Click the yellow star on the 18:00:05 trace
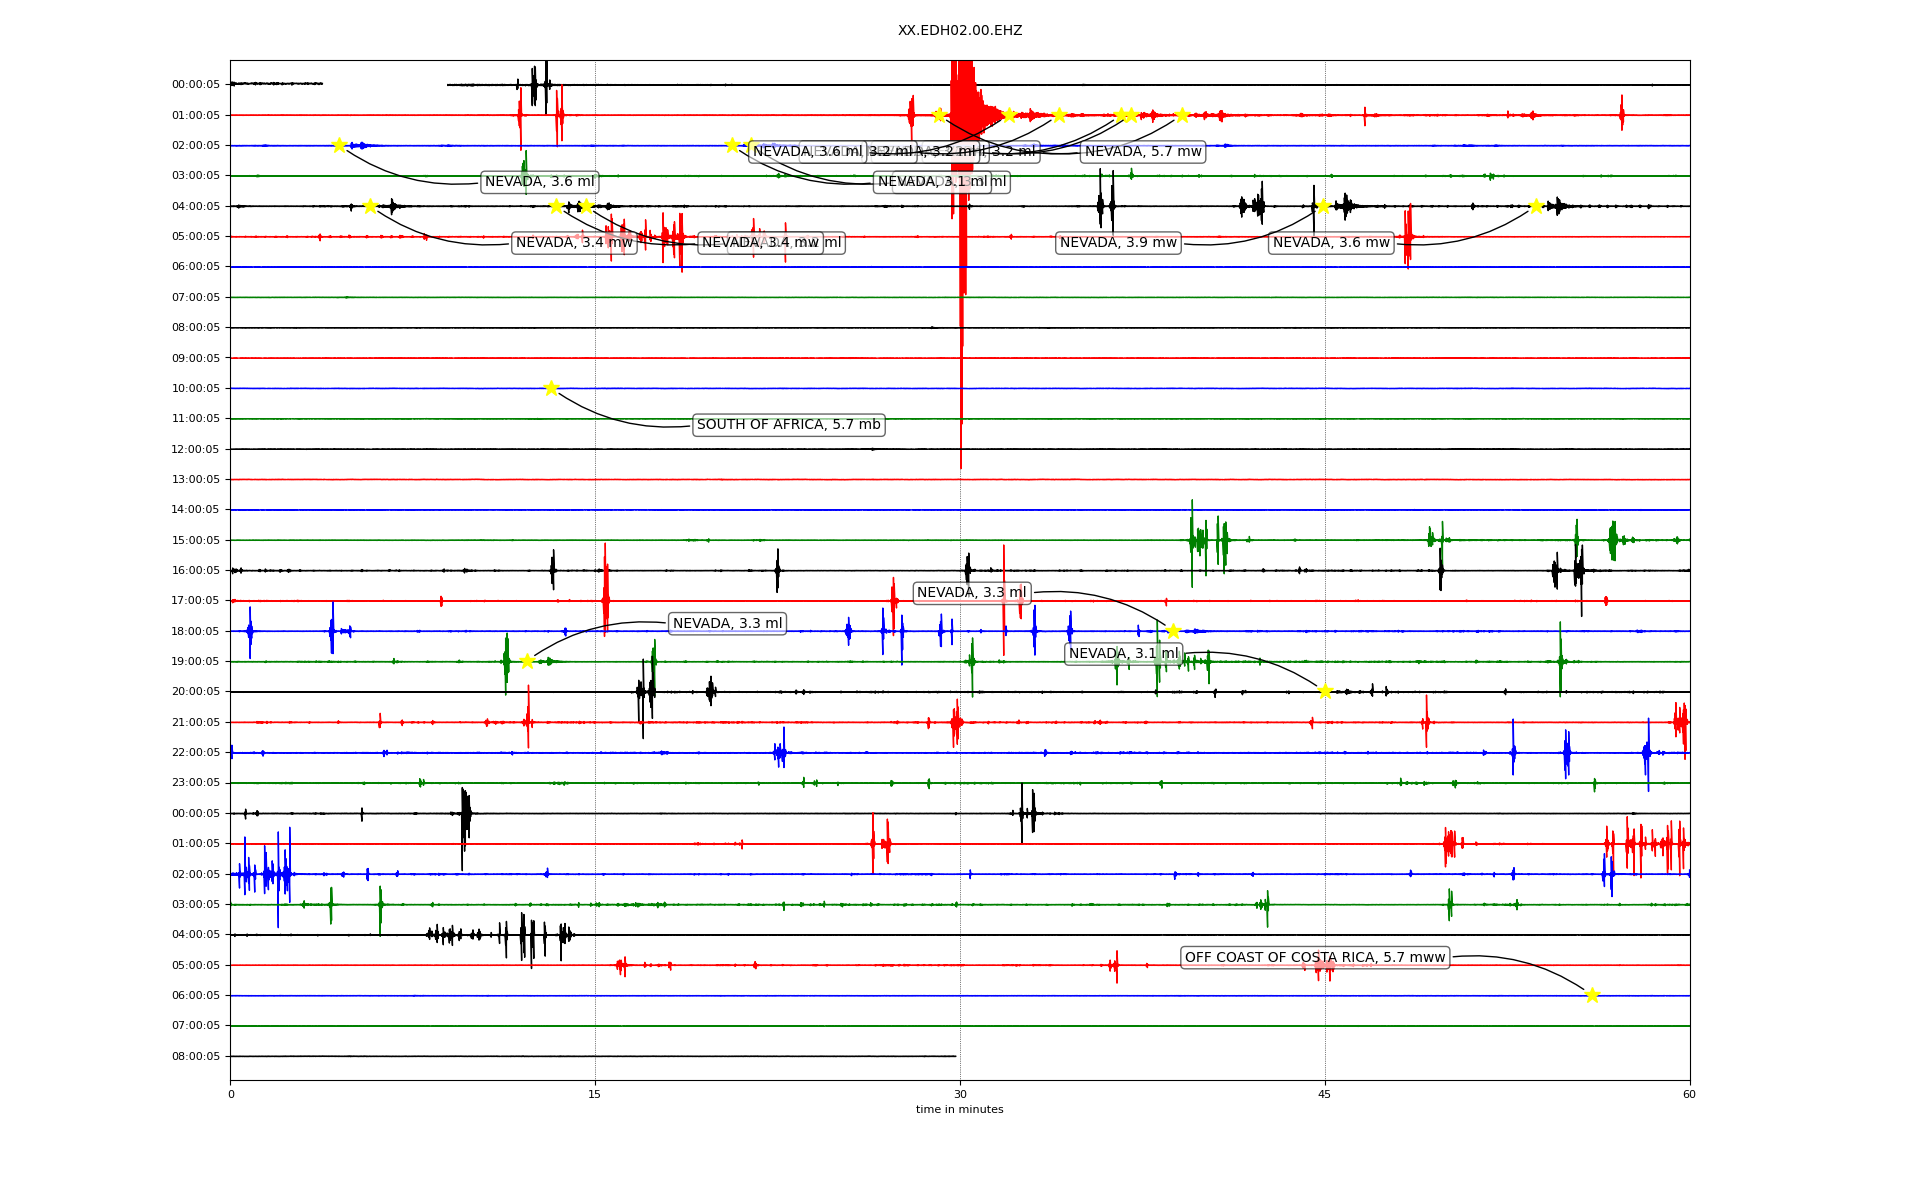Image resolution: width=1920 pixels, height=1200 pixels. click(x=1173, y=631)
